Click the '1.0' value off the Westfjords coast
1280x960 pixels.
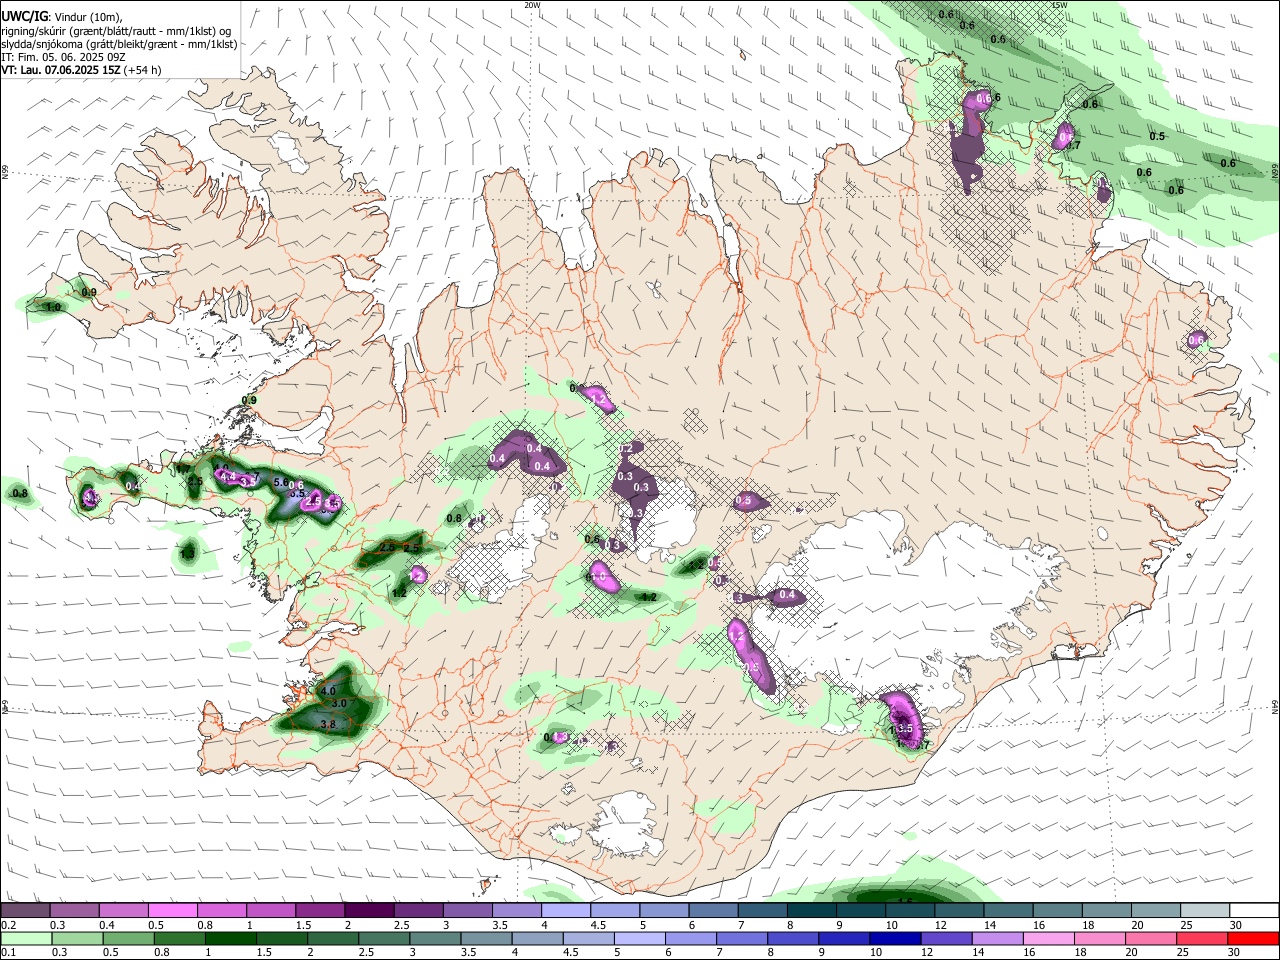[x=54, y=307]
